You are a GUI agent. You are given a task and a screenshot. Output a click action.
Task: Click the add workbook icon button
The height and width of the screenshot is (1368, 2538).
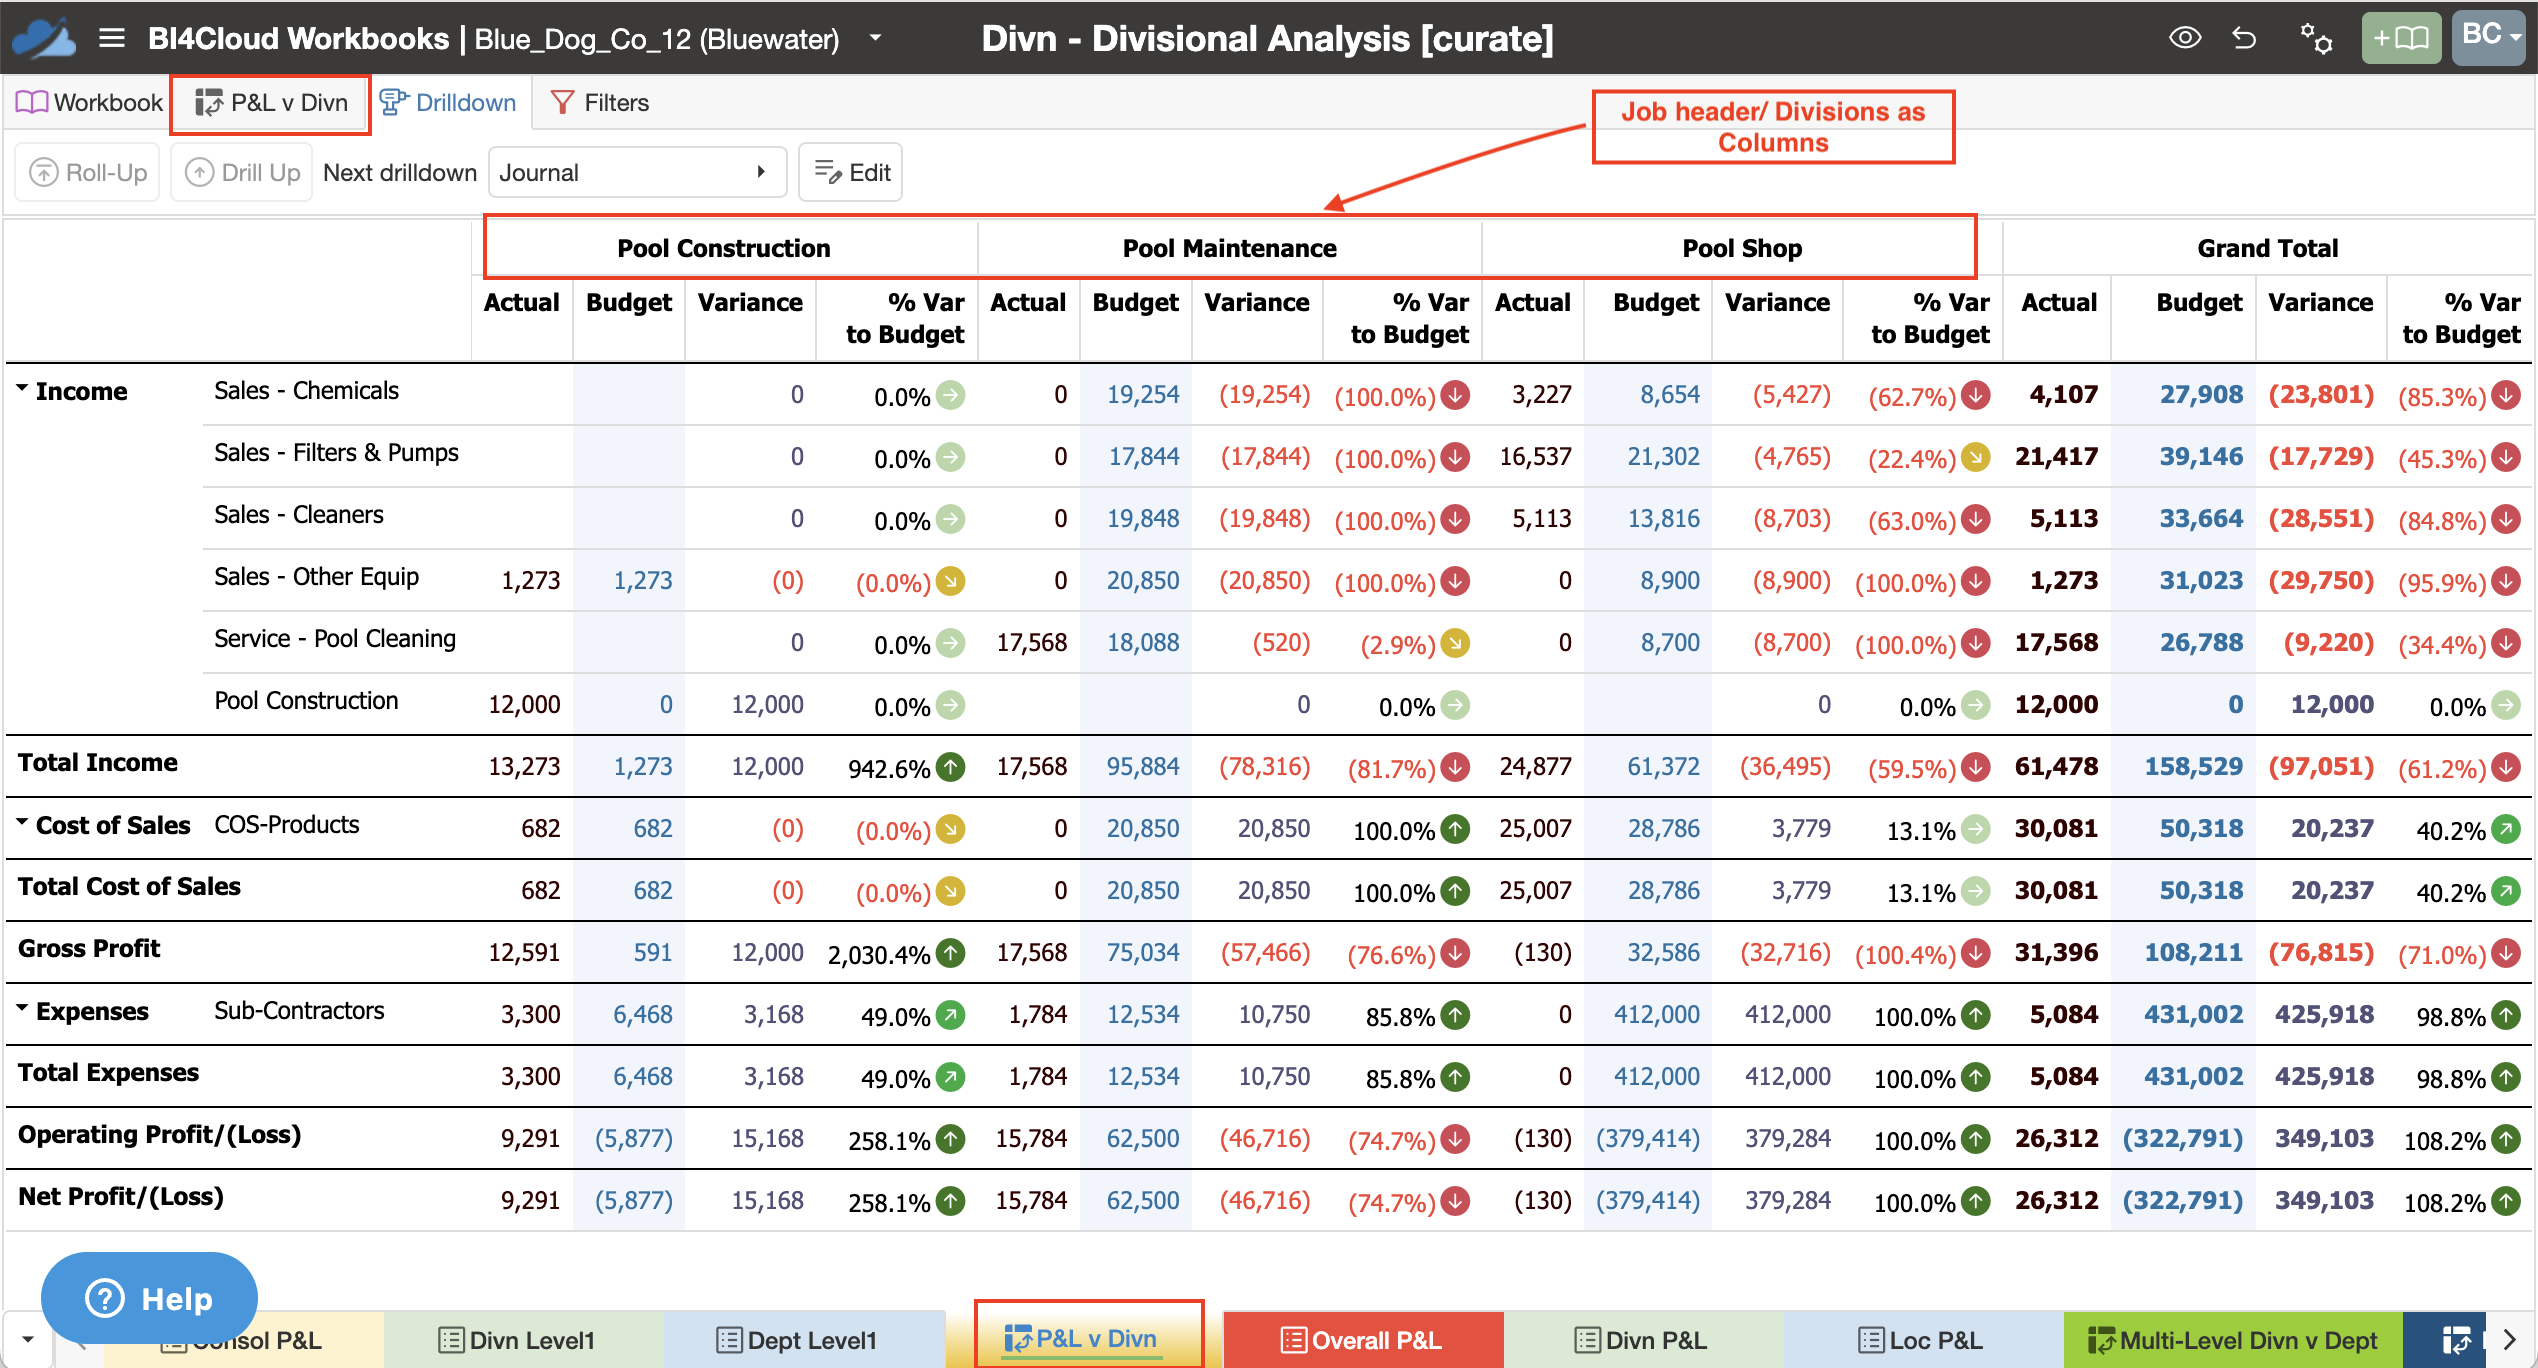click(2401, 38)
